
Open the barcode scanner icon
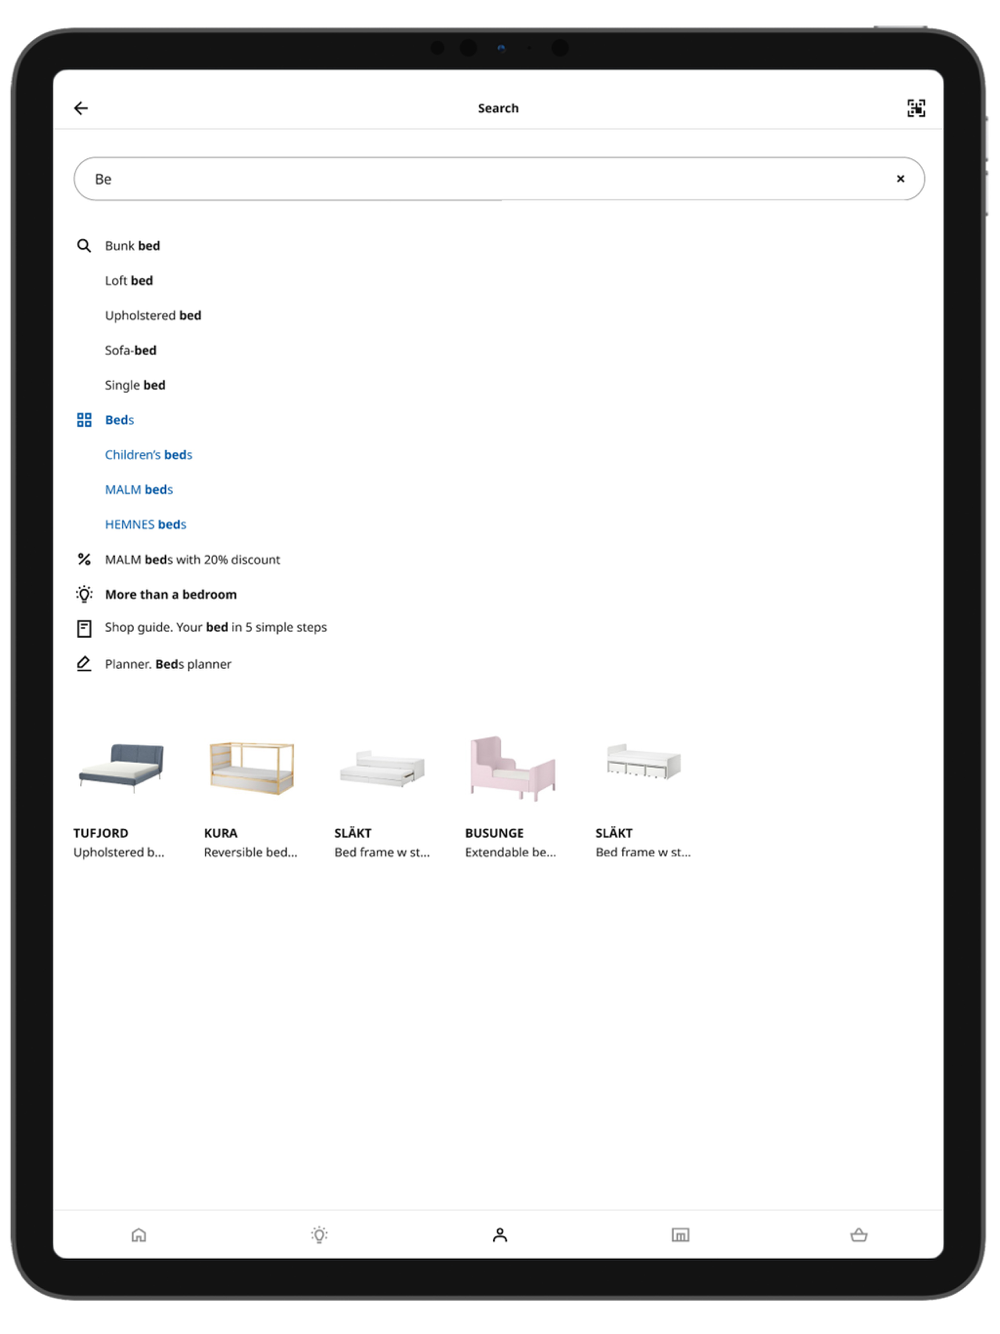[916, 108]
